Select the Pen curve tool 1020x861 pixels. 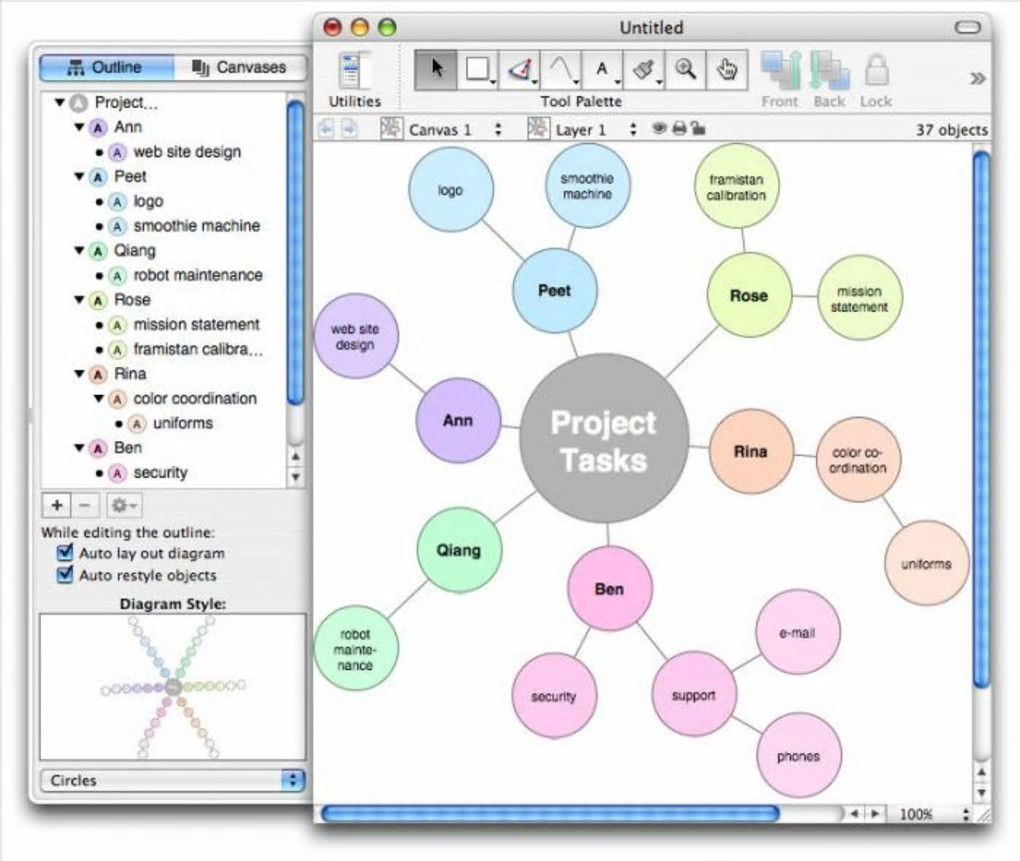tap(561, 69)
